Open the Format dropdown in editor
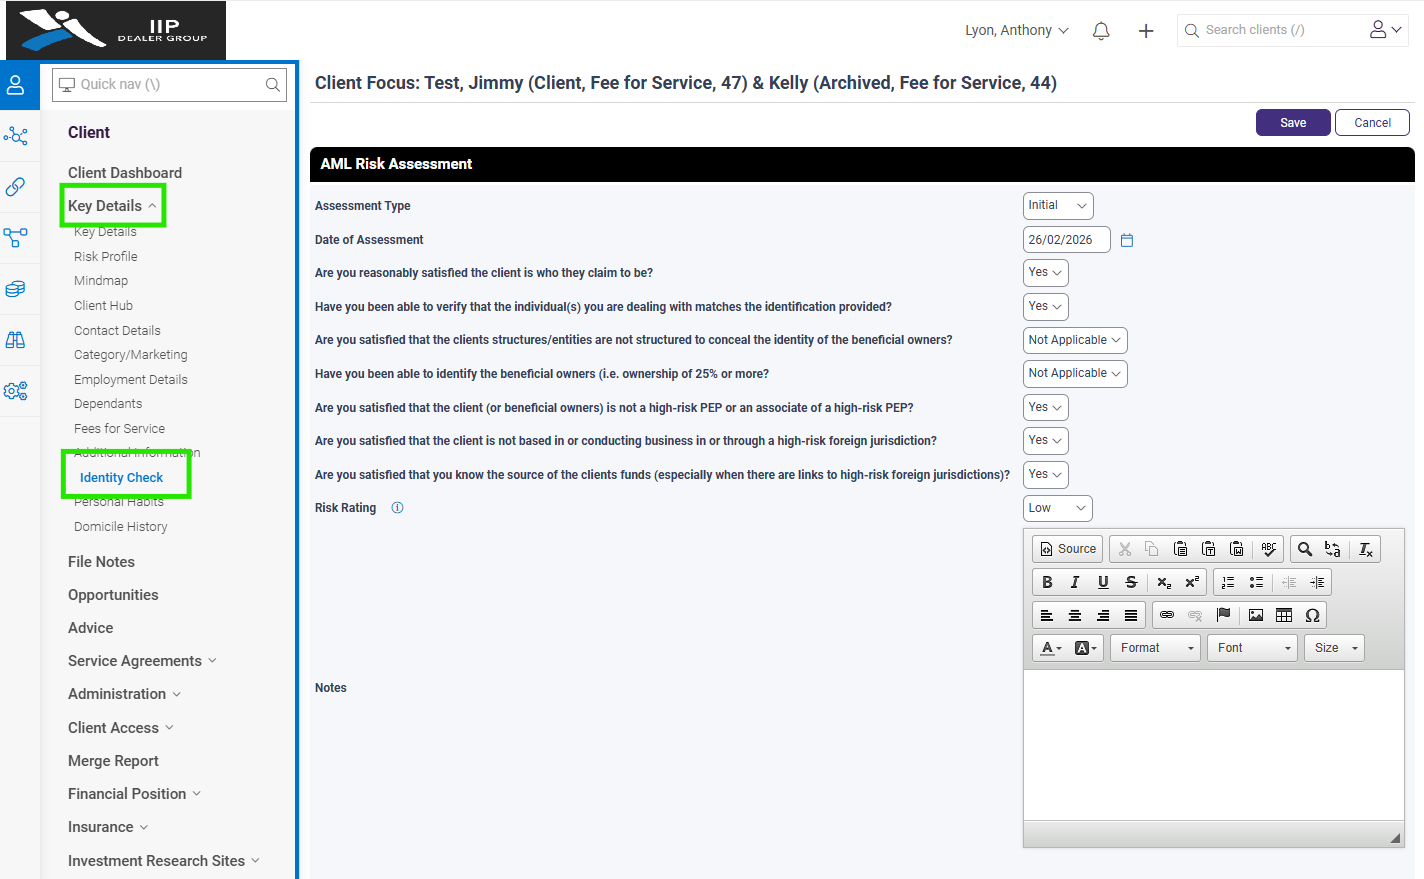 pyautogui.click(x=1155, y=648)
